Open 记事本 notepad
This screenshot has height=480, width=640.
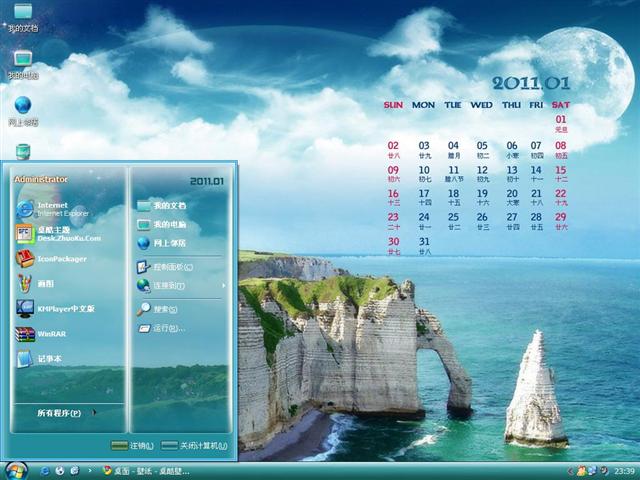click(x=39, y=359)
